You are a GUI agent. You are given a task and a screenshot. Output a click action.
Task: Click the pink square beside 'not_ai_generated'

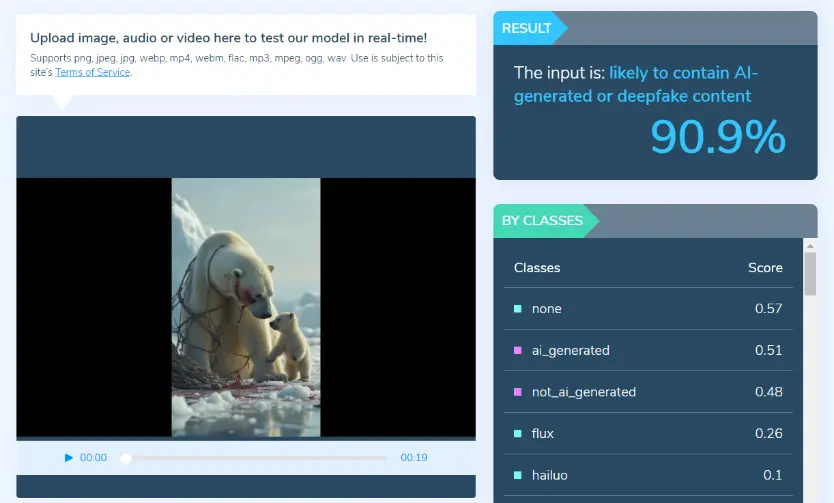click(x=518, y=392)
